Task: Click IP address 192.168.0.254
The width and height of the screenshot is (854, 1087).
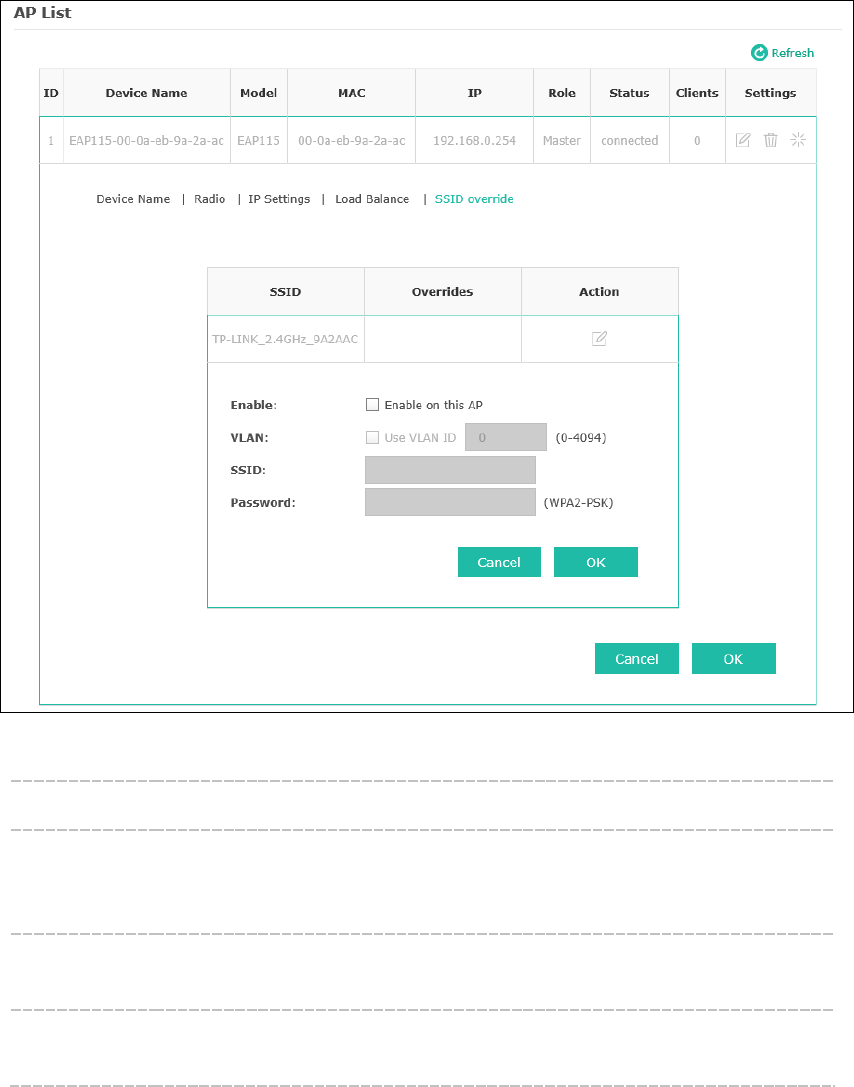Action: tap(475, 141)
